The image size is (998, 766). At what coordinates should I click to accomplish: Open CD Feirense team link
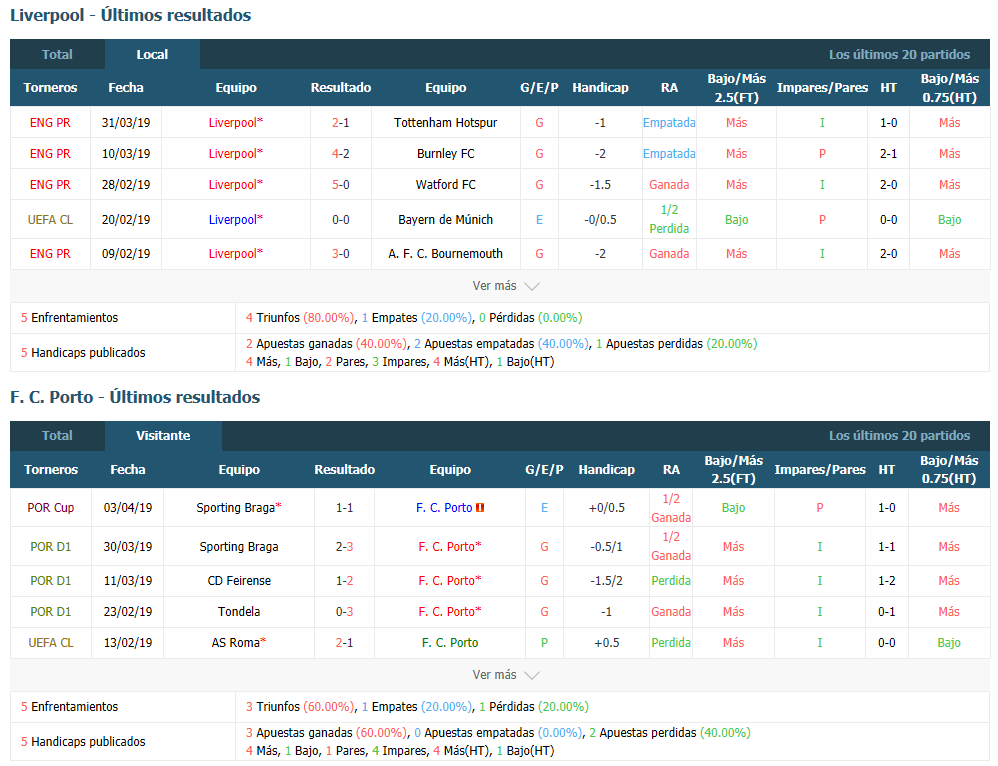click(239, 581)
